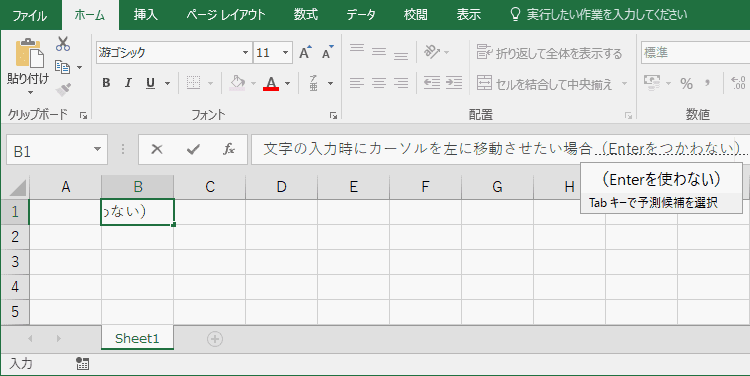Viewport: 750px width, 376px height.
Task: Click the macro recording icon in status bar
Action: coord(83,364)
